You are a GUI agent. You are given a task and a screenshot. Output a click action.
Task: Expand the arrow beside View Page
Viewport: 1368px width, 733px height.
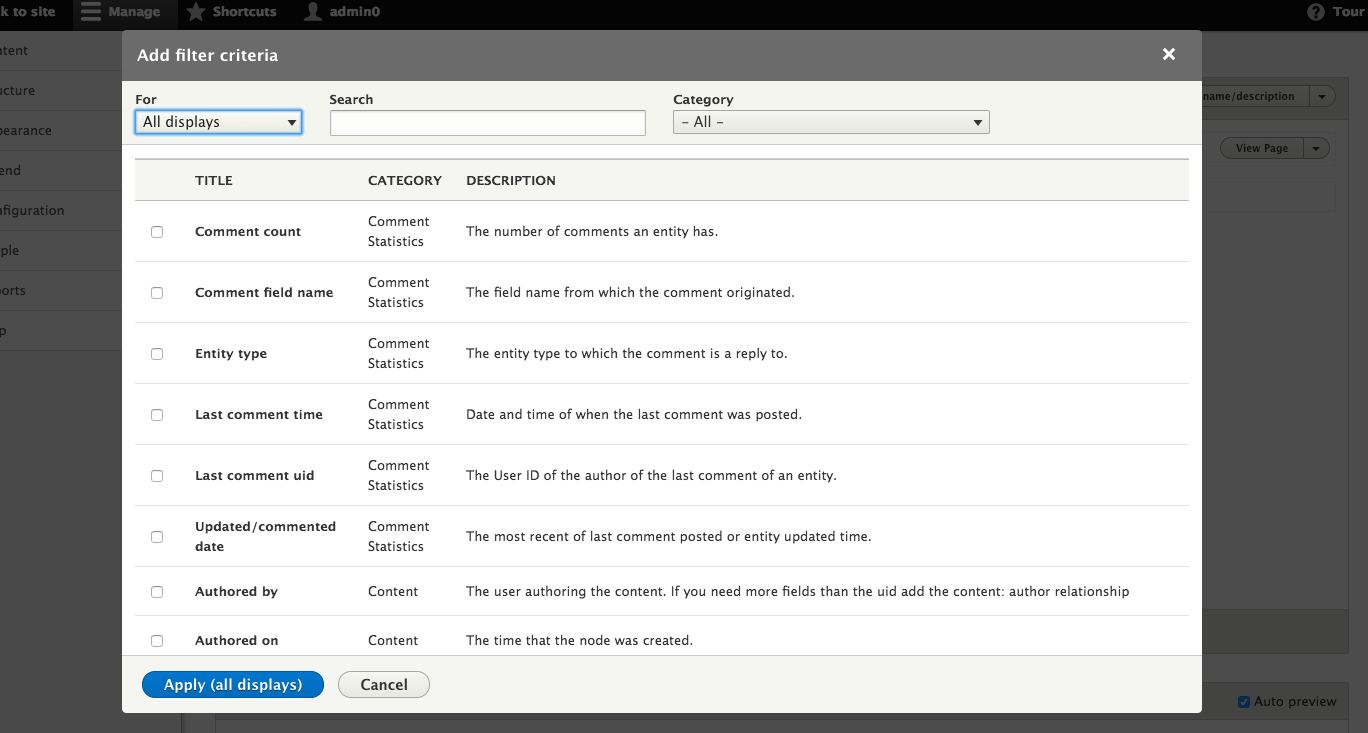(1318, 148)
